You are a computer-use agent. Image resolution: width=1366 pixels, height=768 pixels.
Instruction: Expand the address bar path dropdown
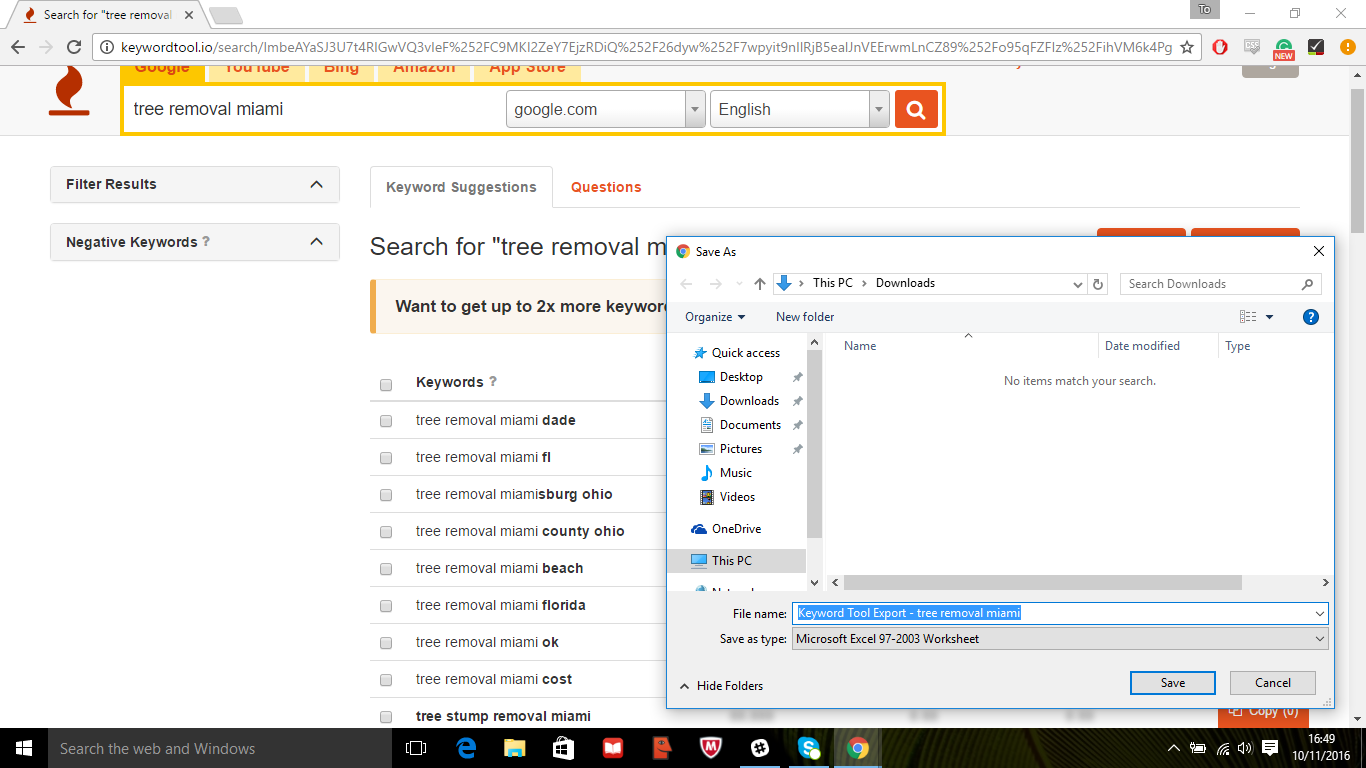(x=1077, y=284)
